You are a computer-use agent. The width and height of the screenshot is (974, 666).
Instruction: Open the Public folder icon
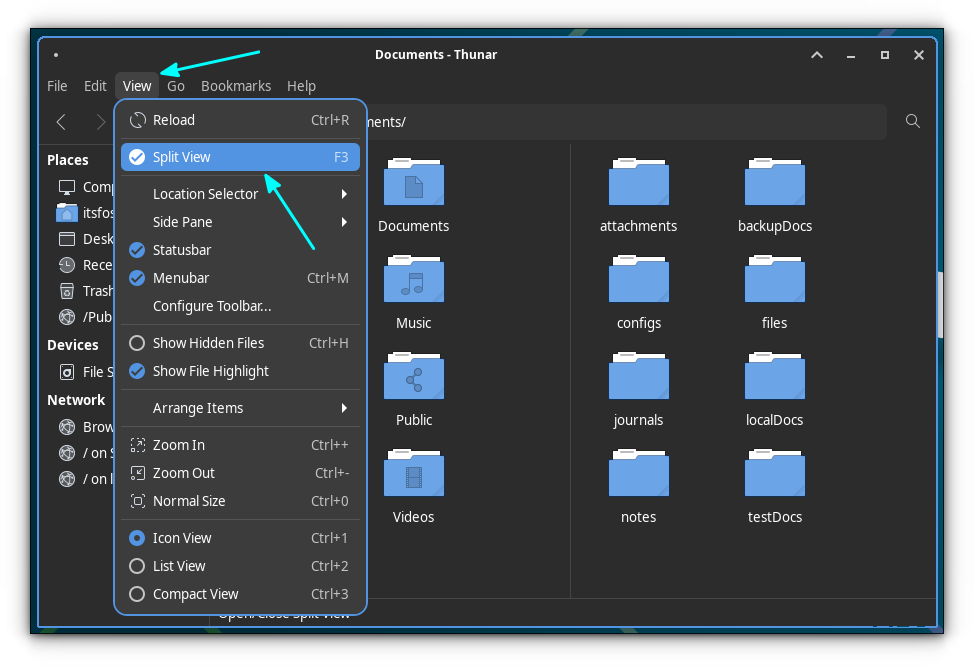tap(413, 378)
